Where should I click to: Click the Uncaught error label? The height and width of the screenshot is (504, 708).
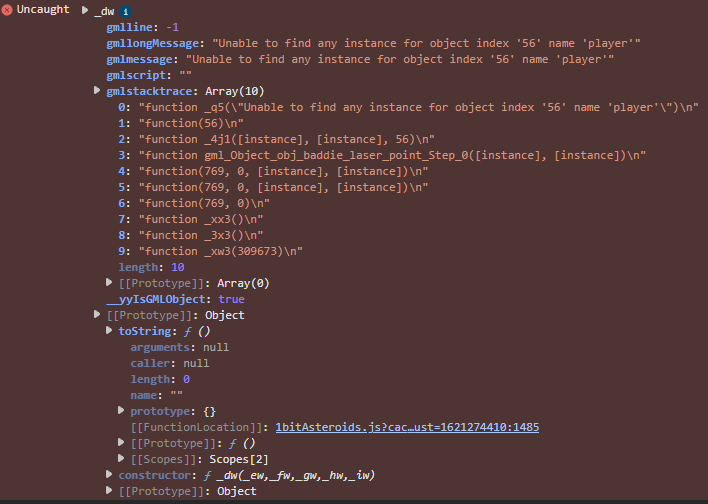(x=43, y=10)
